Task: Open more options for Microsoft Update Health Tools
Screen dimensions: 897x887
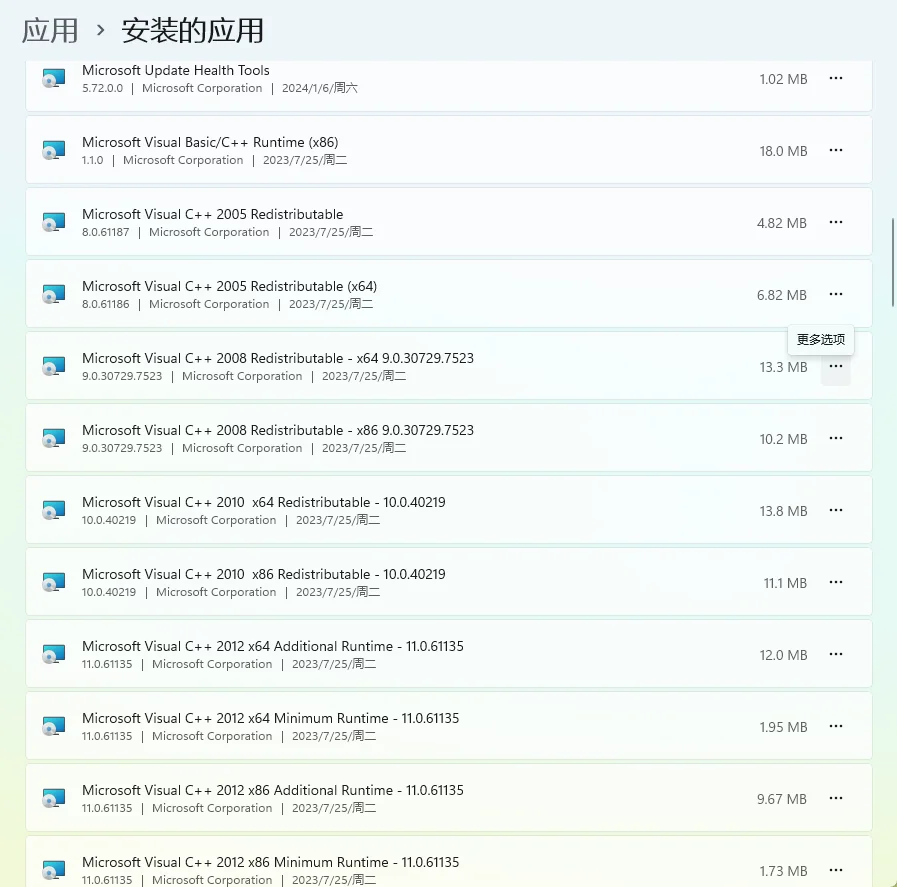Action: 836,78
